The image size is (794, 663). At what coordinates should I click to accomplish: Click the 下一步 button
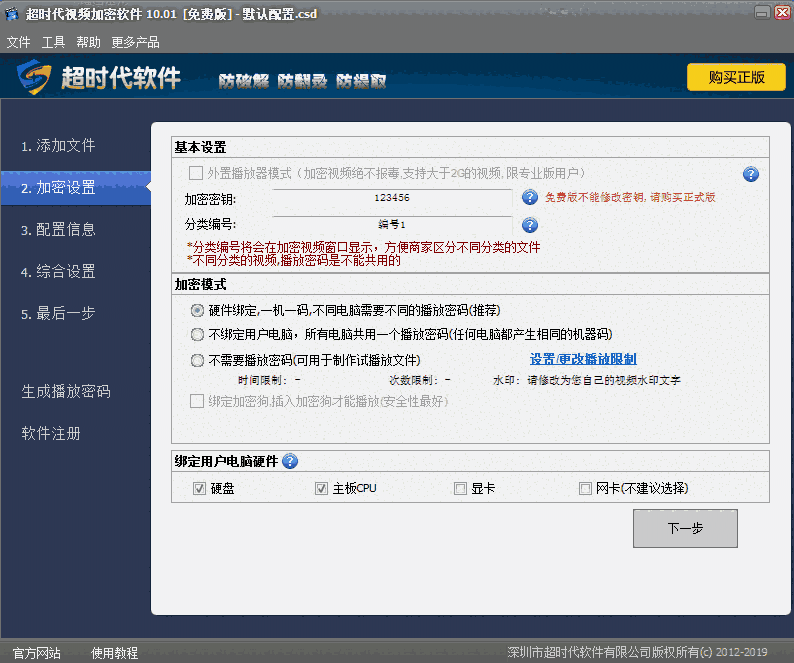click(685, 528)
